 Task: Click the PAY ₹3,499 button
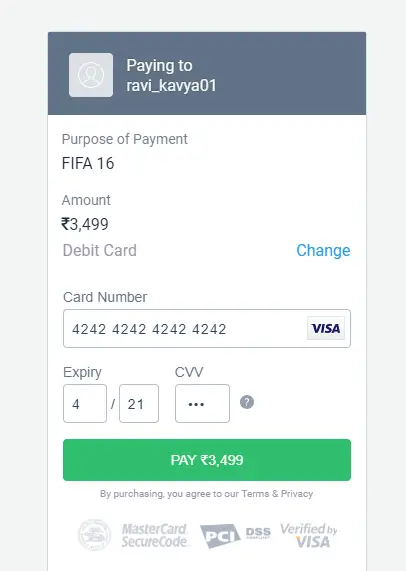pos(207,460)
